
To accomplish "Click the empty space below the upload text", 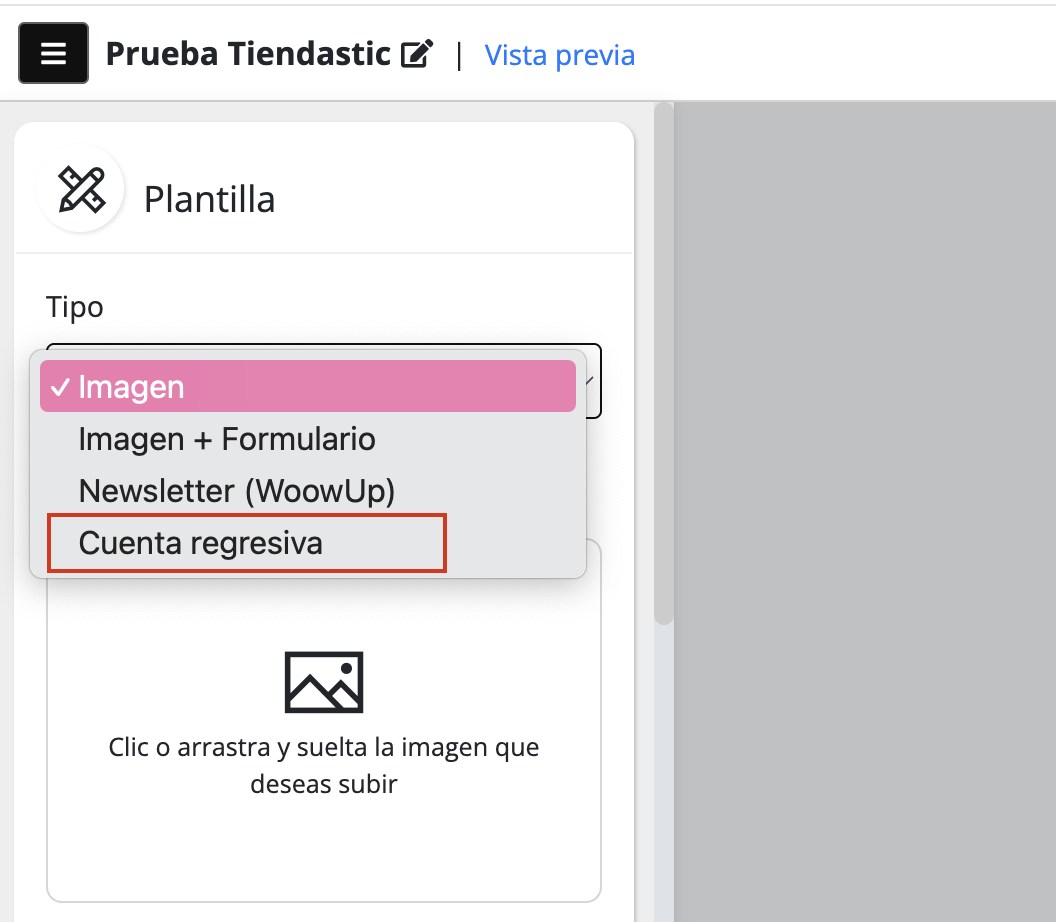I will click(x=324, y=850).
